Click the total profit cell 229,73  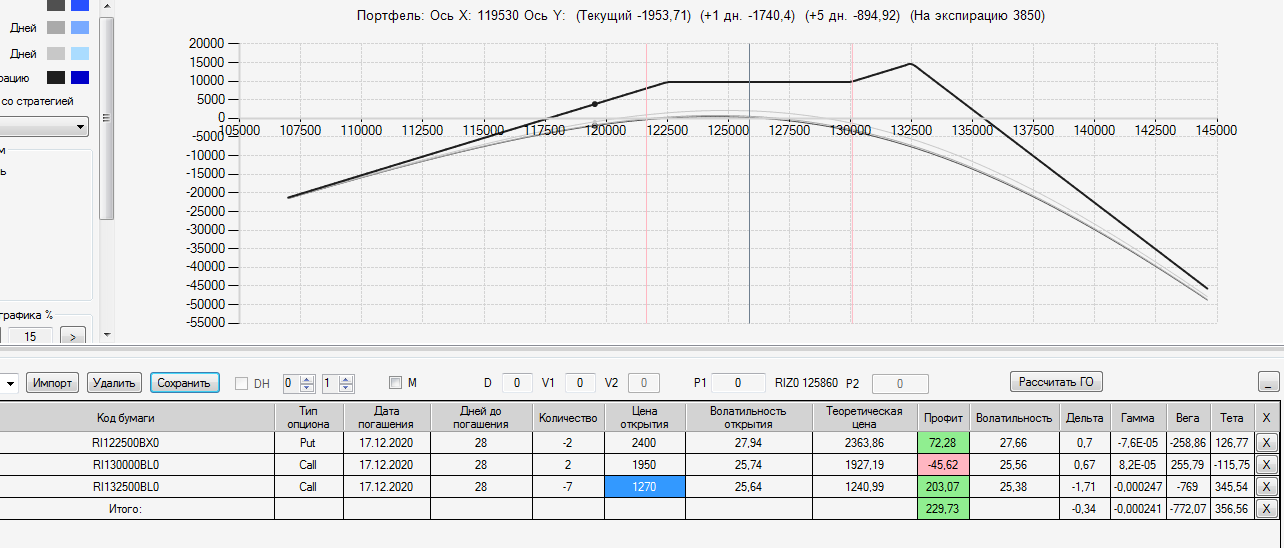944,509
